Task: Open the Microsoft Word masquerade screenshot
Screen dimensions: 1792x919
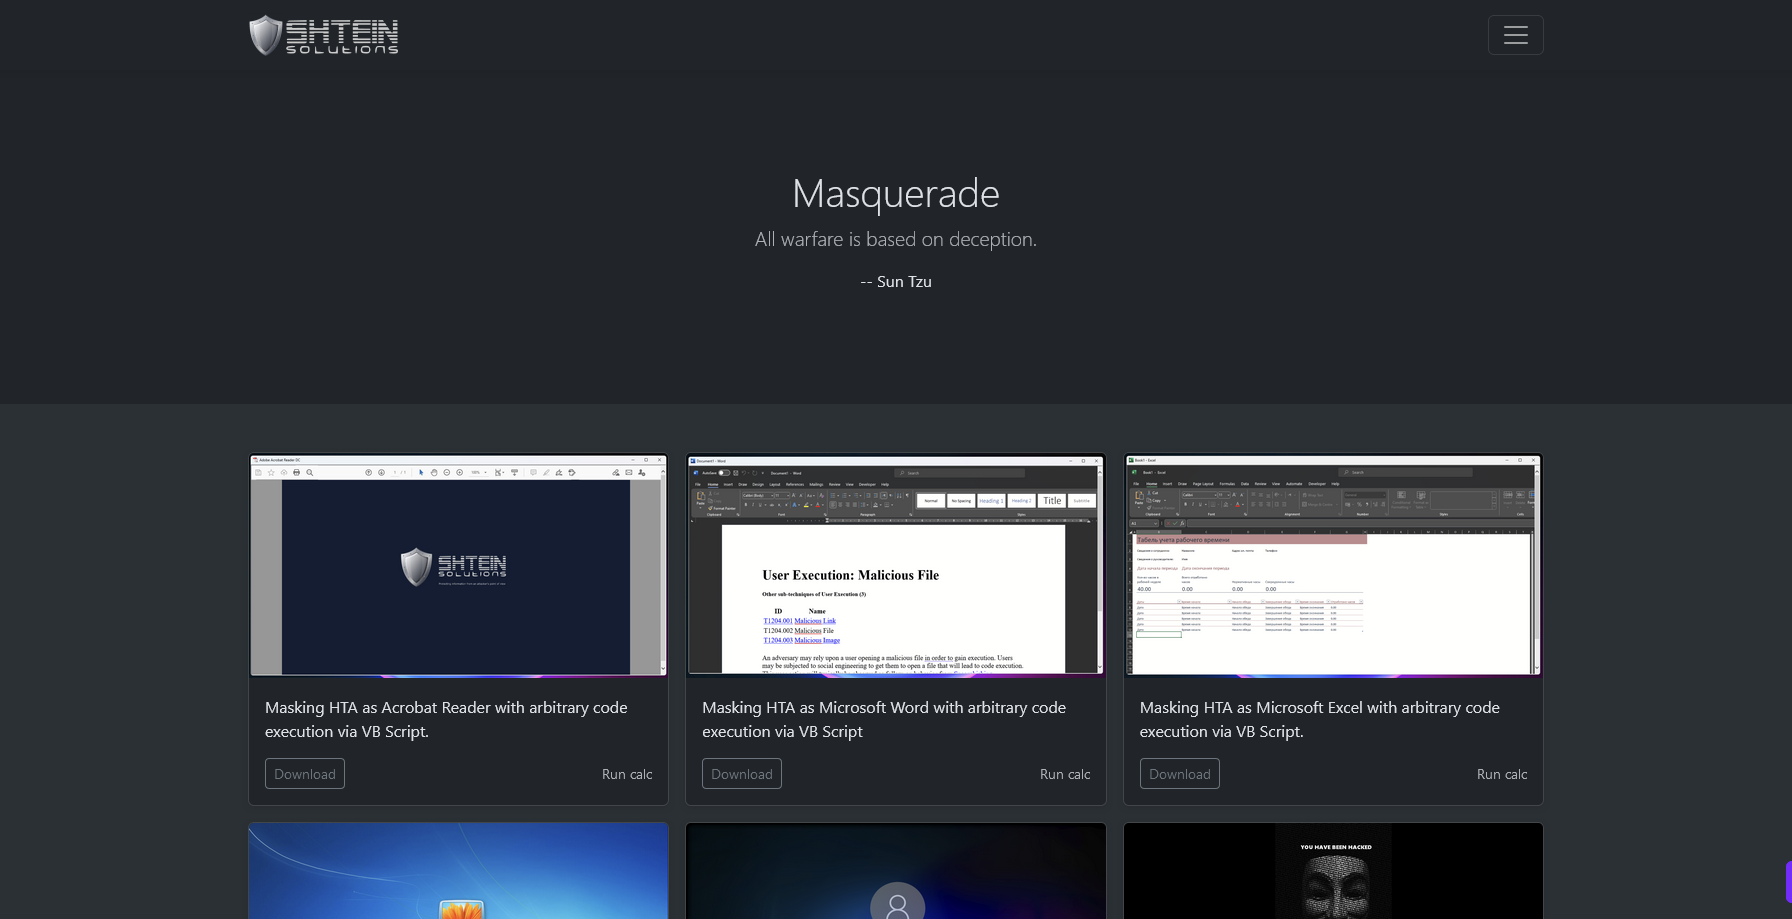Action: point(896,566)
